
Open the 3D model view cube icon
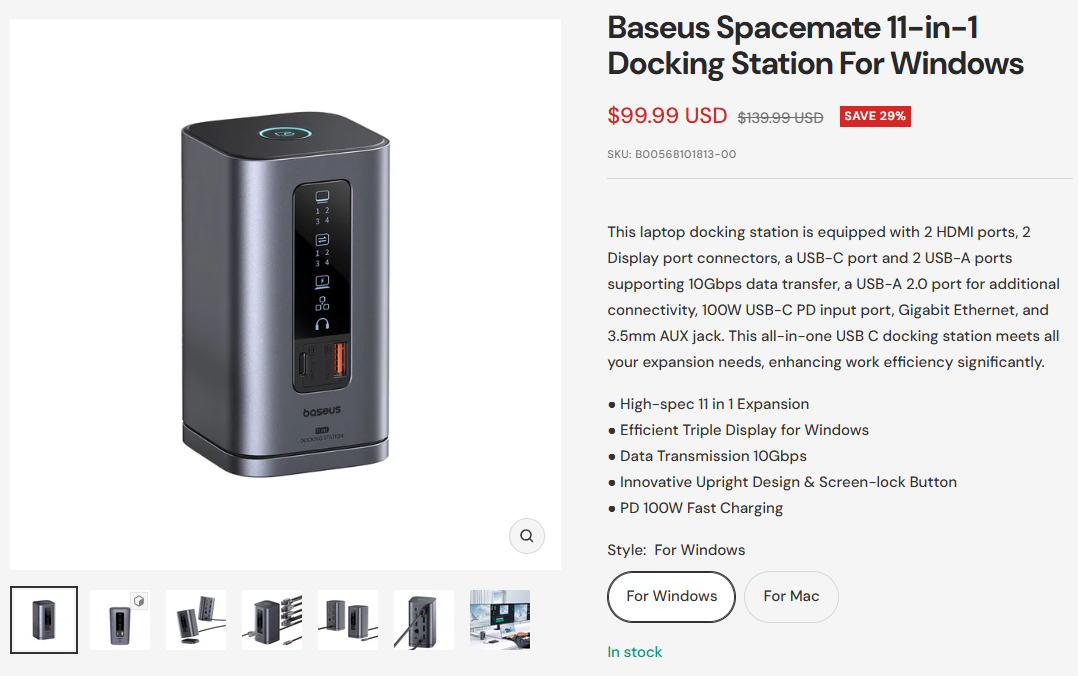[139, 601]
